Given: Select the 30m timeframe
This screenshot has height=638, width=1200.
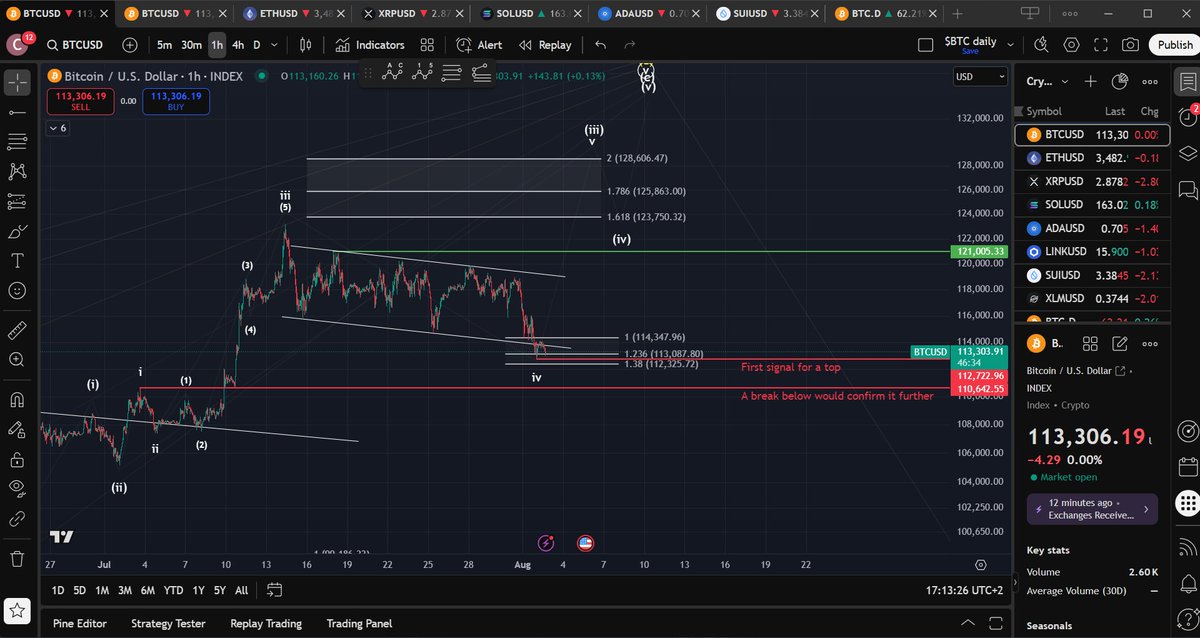Looking at the screenshot, I should coord(191,45).
